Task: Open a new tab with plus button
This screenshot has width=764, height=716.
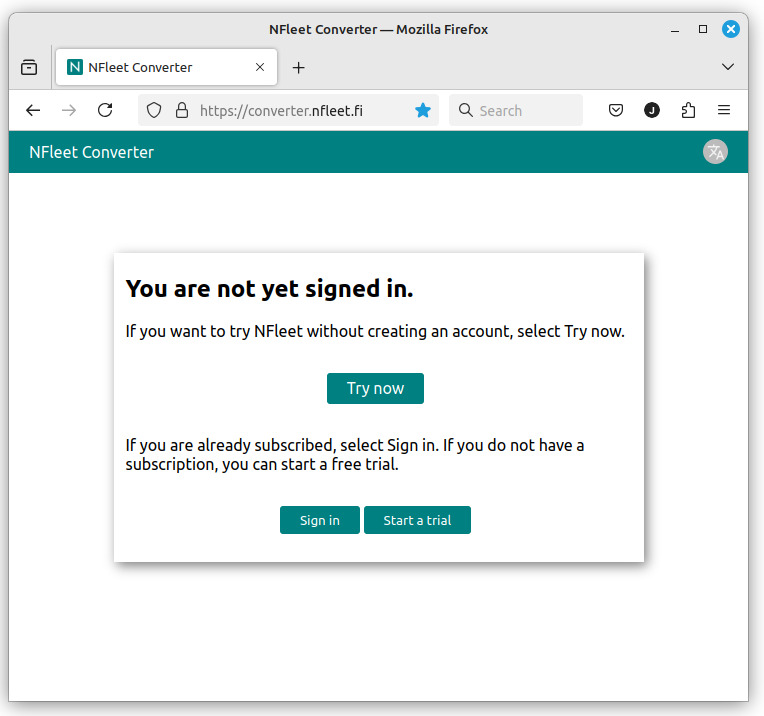Action: coord(298,67)
